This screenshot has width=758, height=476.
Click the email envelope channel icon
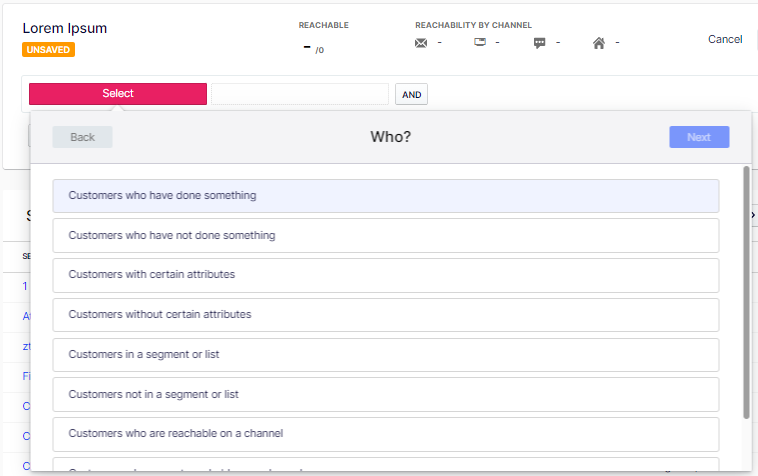(x=421, y=43)
